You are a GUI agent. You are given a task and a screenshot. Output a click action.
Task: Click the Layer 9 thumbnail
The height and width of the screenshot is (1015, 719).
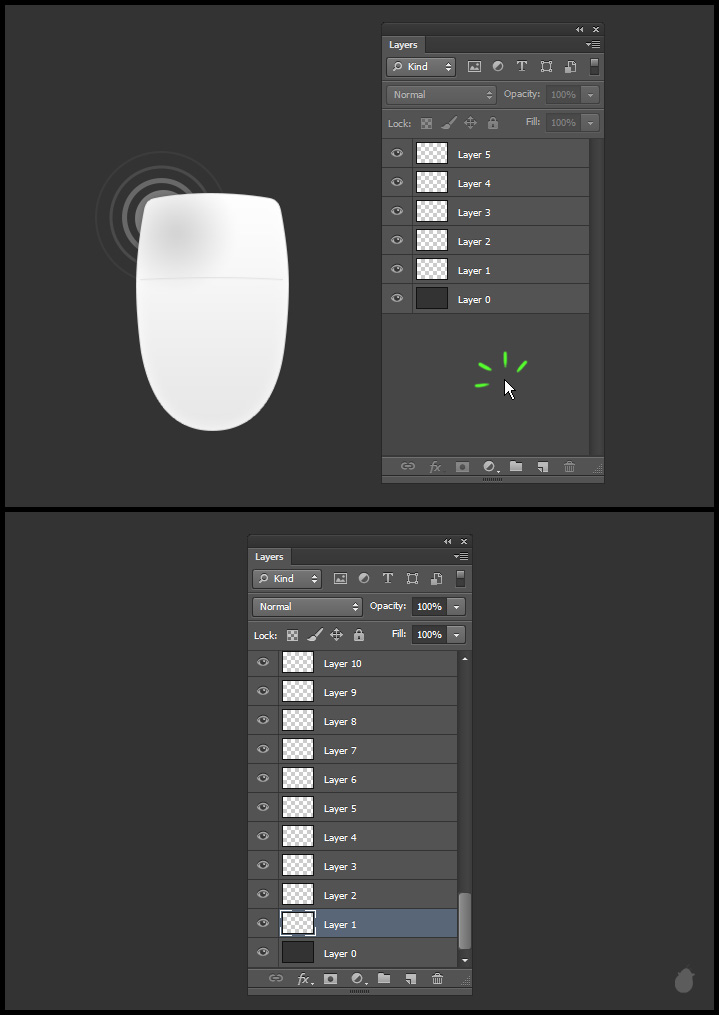click(298, 691)
